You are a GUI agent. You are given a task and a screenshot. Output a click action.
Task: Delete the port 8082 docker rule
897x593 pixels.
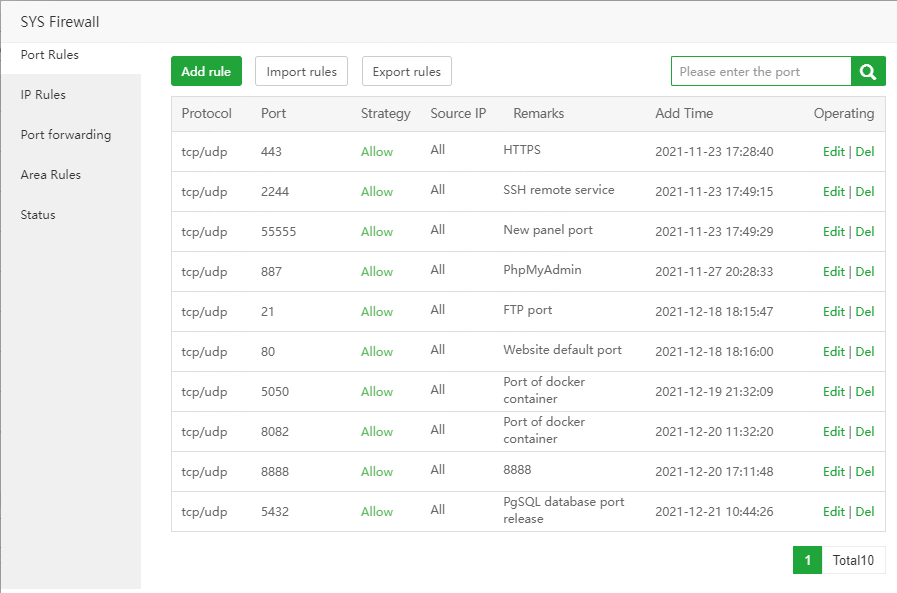(865, 432)
